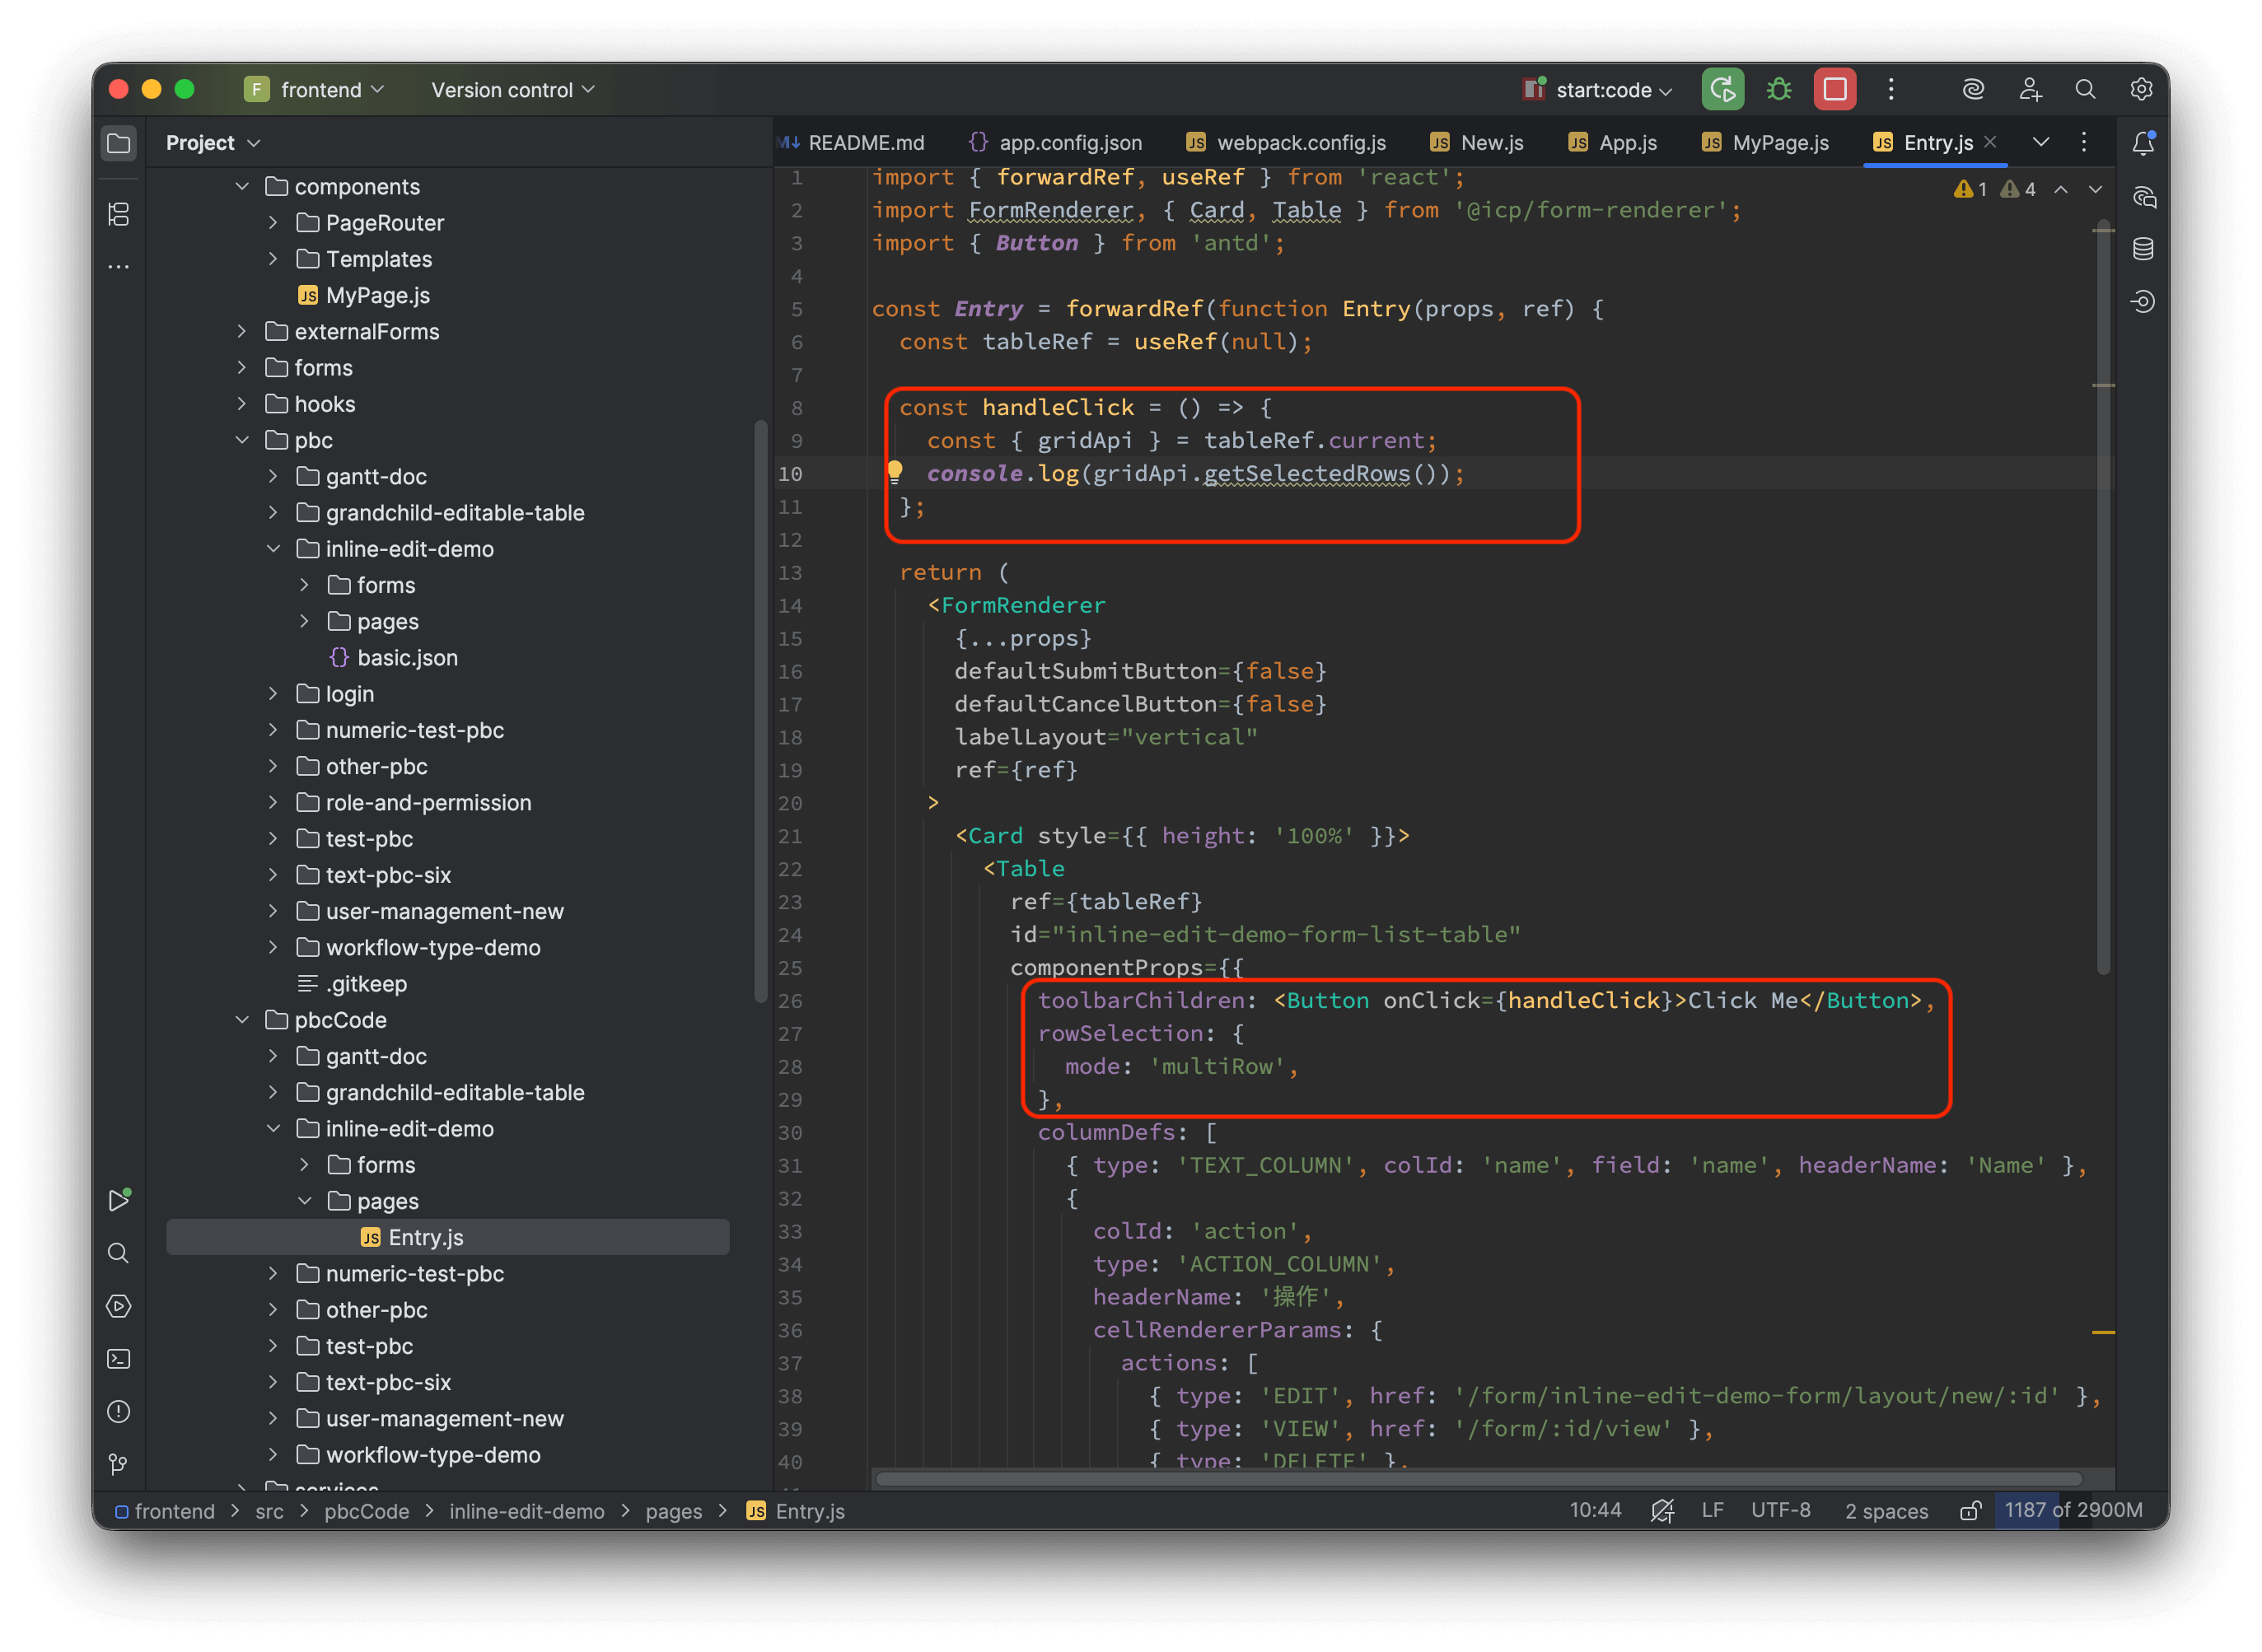The width and height of the screenshot is (2262, 1652).
Task: Change the 2 spaces indent setting
Action: (1886, 1511)
